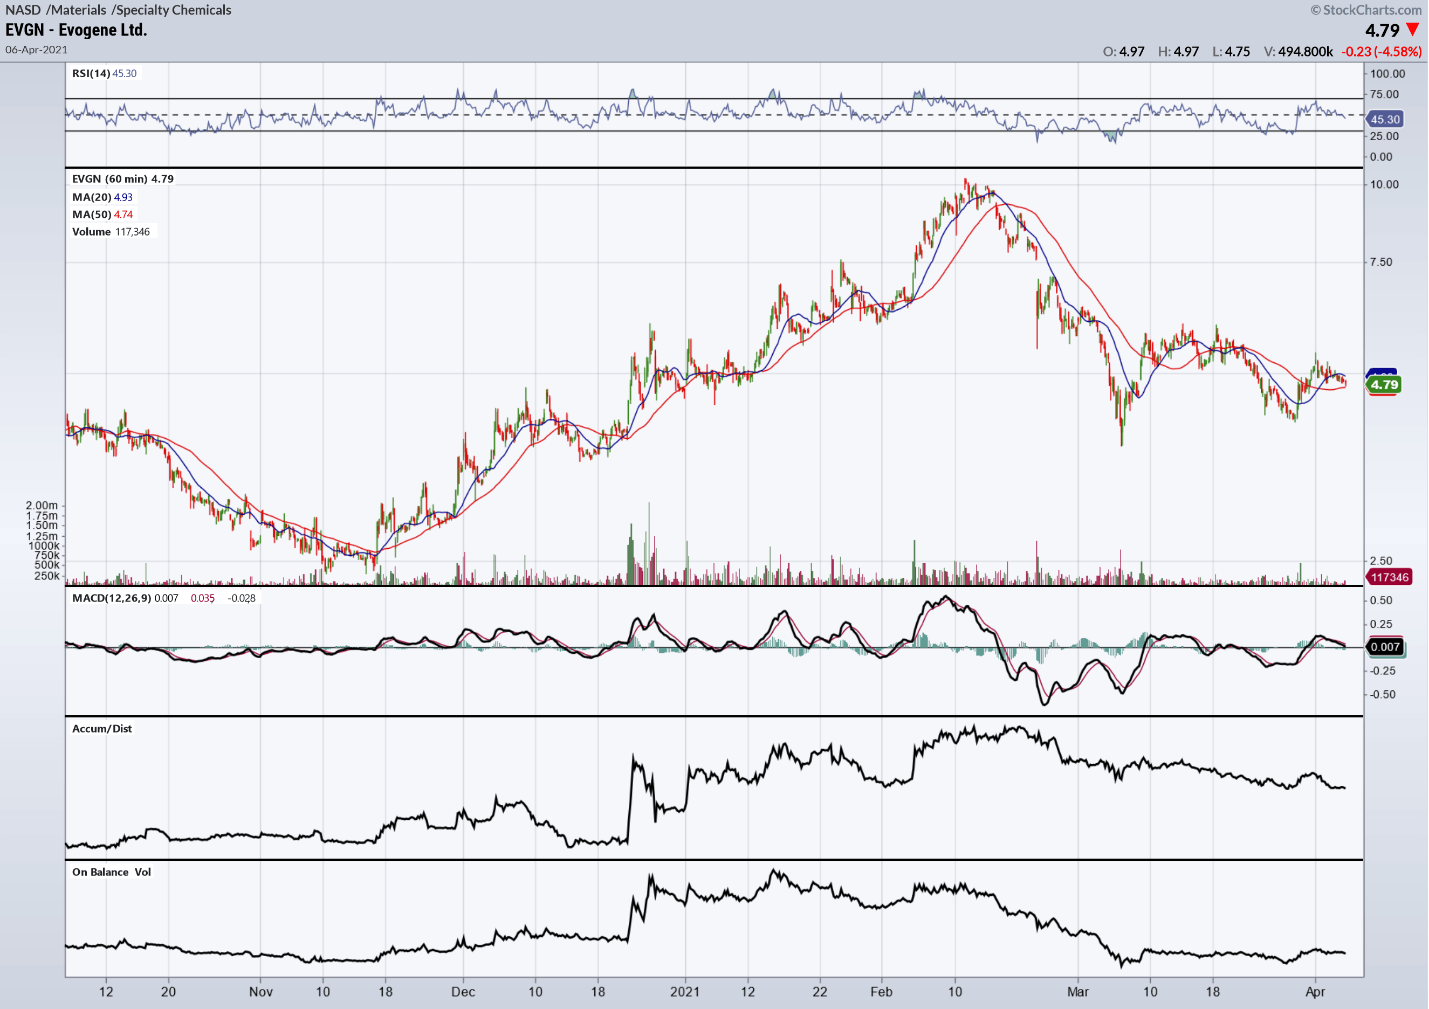Open the StockCharts.com copyright link

[1366, 10]
